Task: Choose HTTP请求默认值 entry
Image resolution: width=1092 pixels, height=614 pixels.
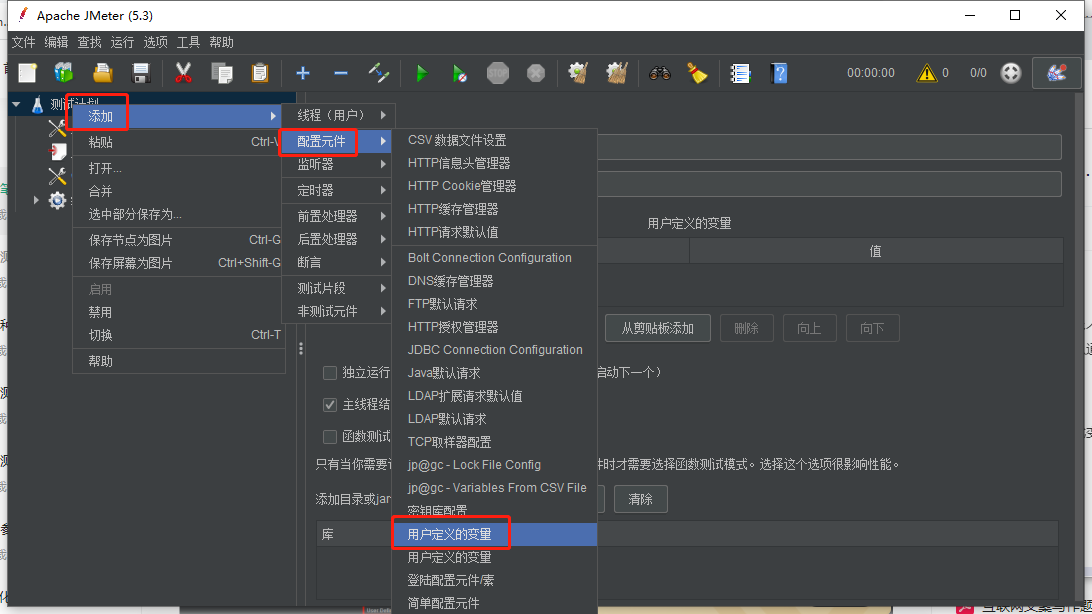Action: 494,232
